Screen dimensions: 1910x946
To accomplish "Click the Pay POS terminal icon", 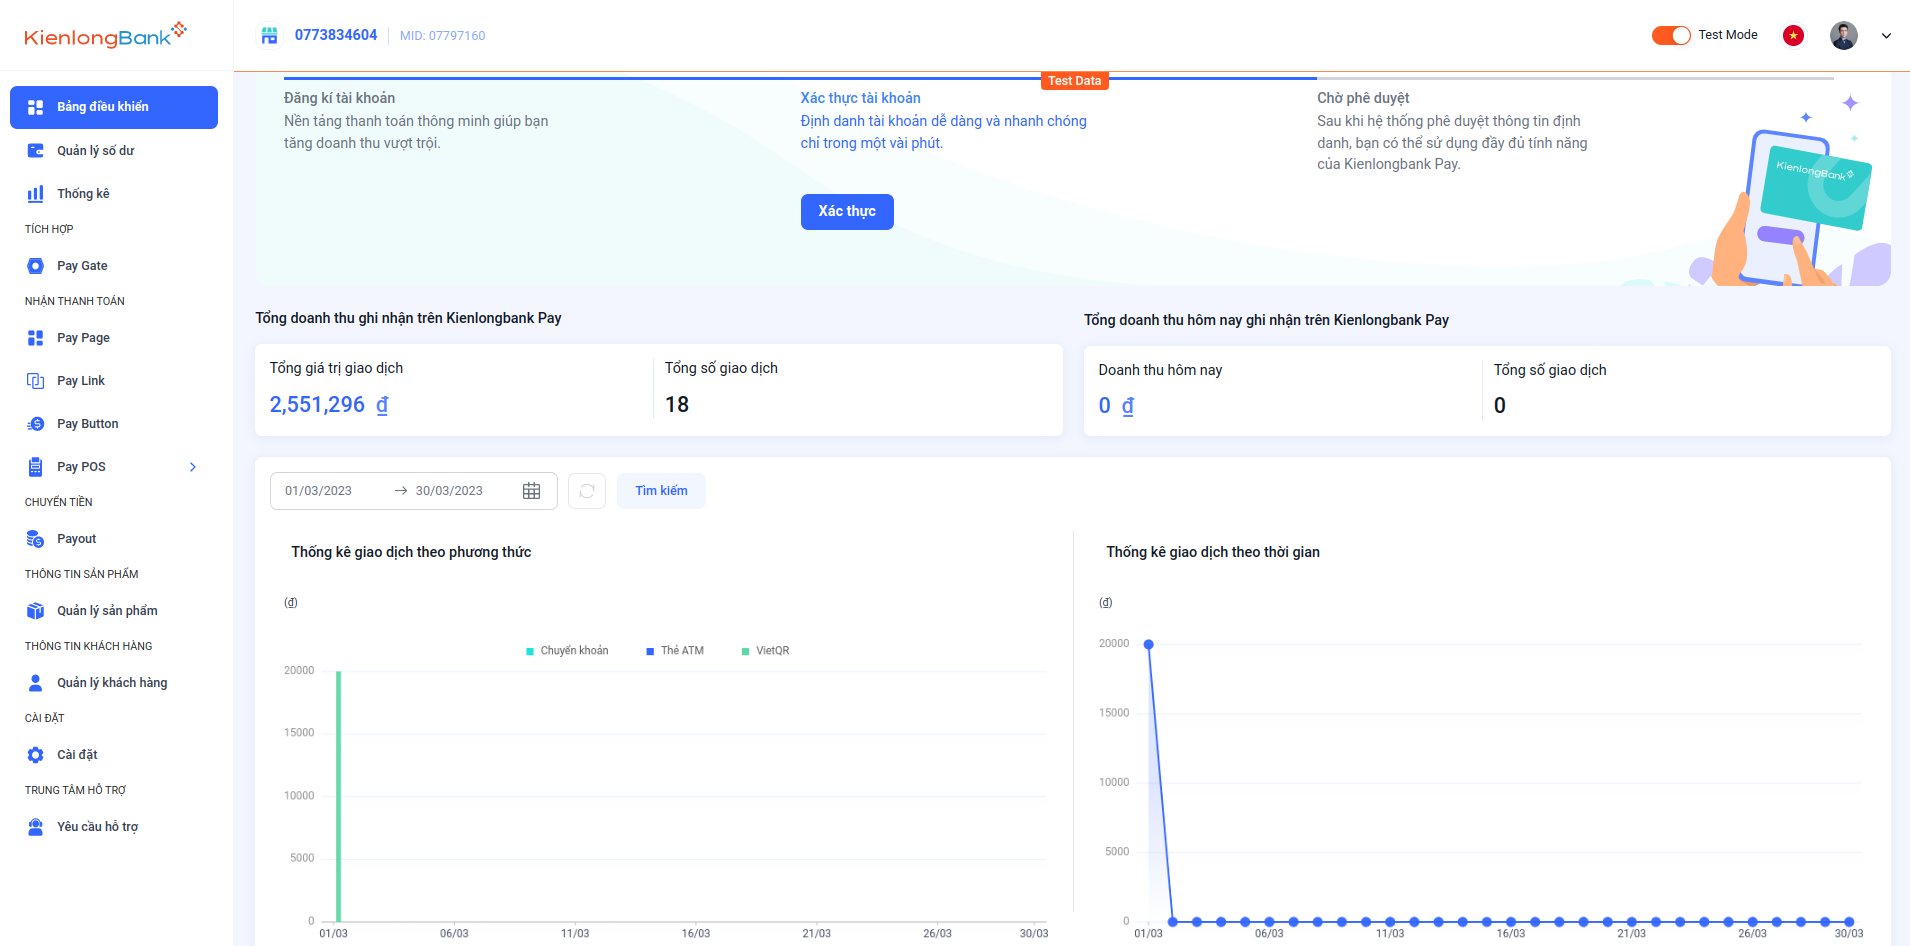I will [x=35, y=467].
